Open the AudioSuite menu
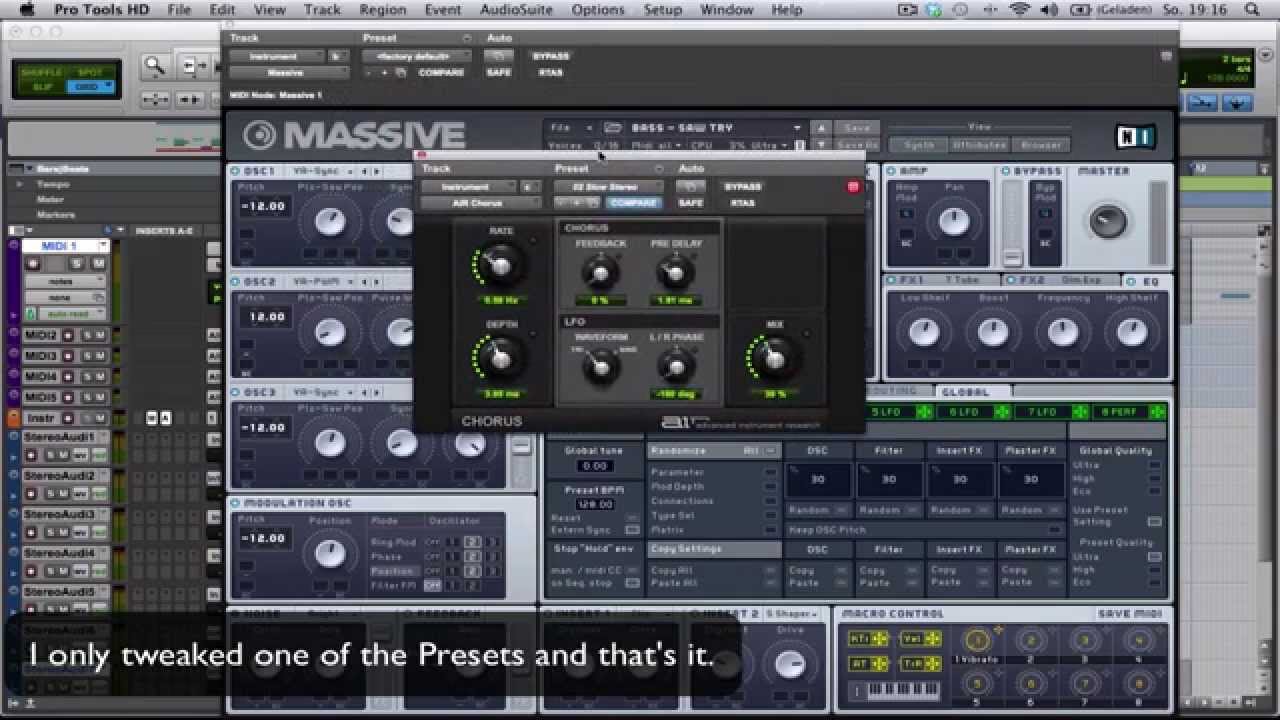This screenshot has height=720, width=1280. (x=517, y=10)
